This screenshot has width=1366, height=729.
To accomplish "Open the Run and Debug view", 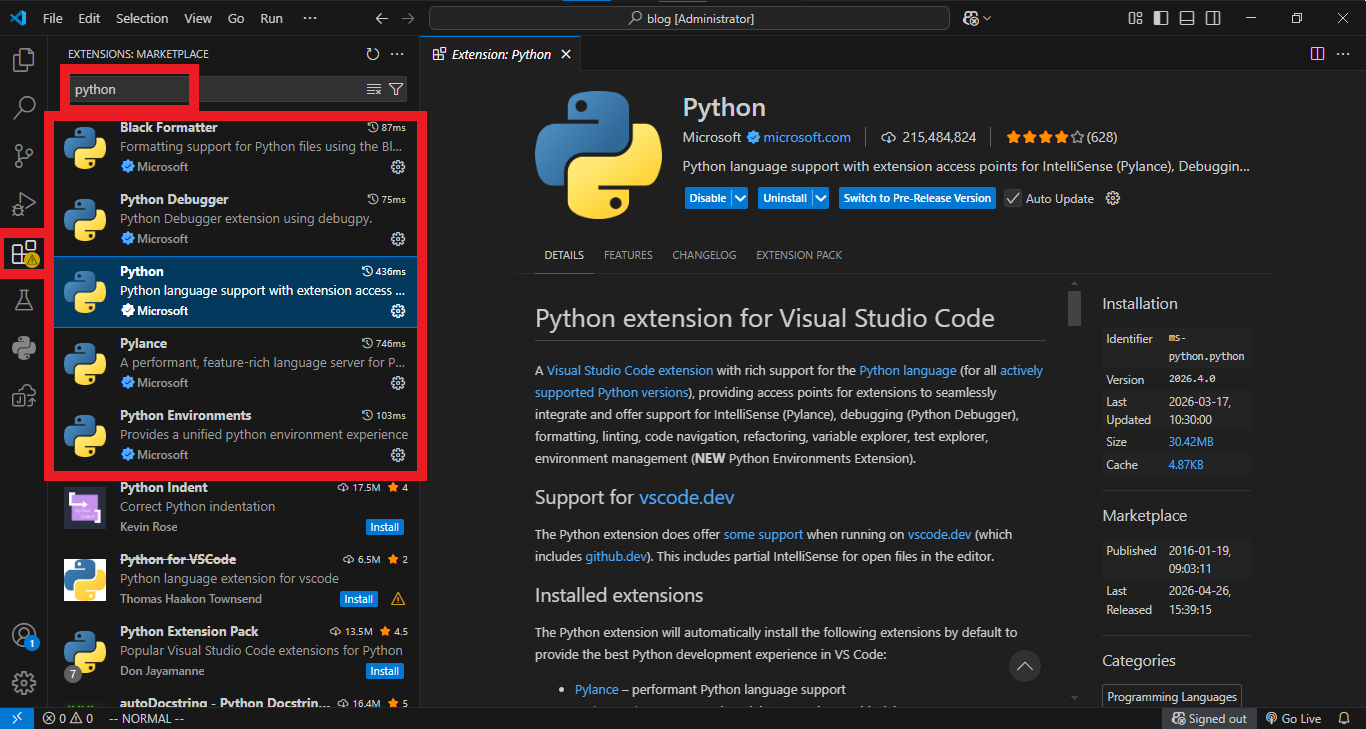I will coord(23,203).
